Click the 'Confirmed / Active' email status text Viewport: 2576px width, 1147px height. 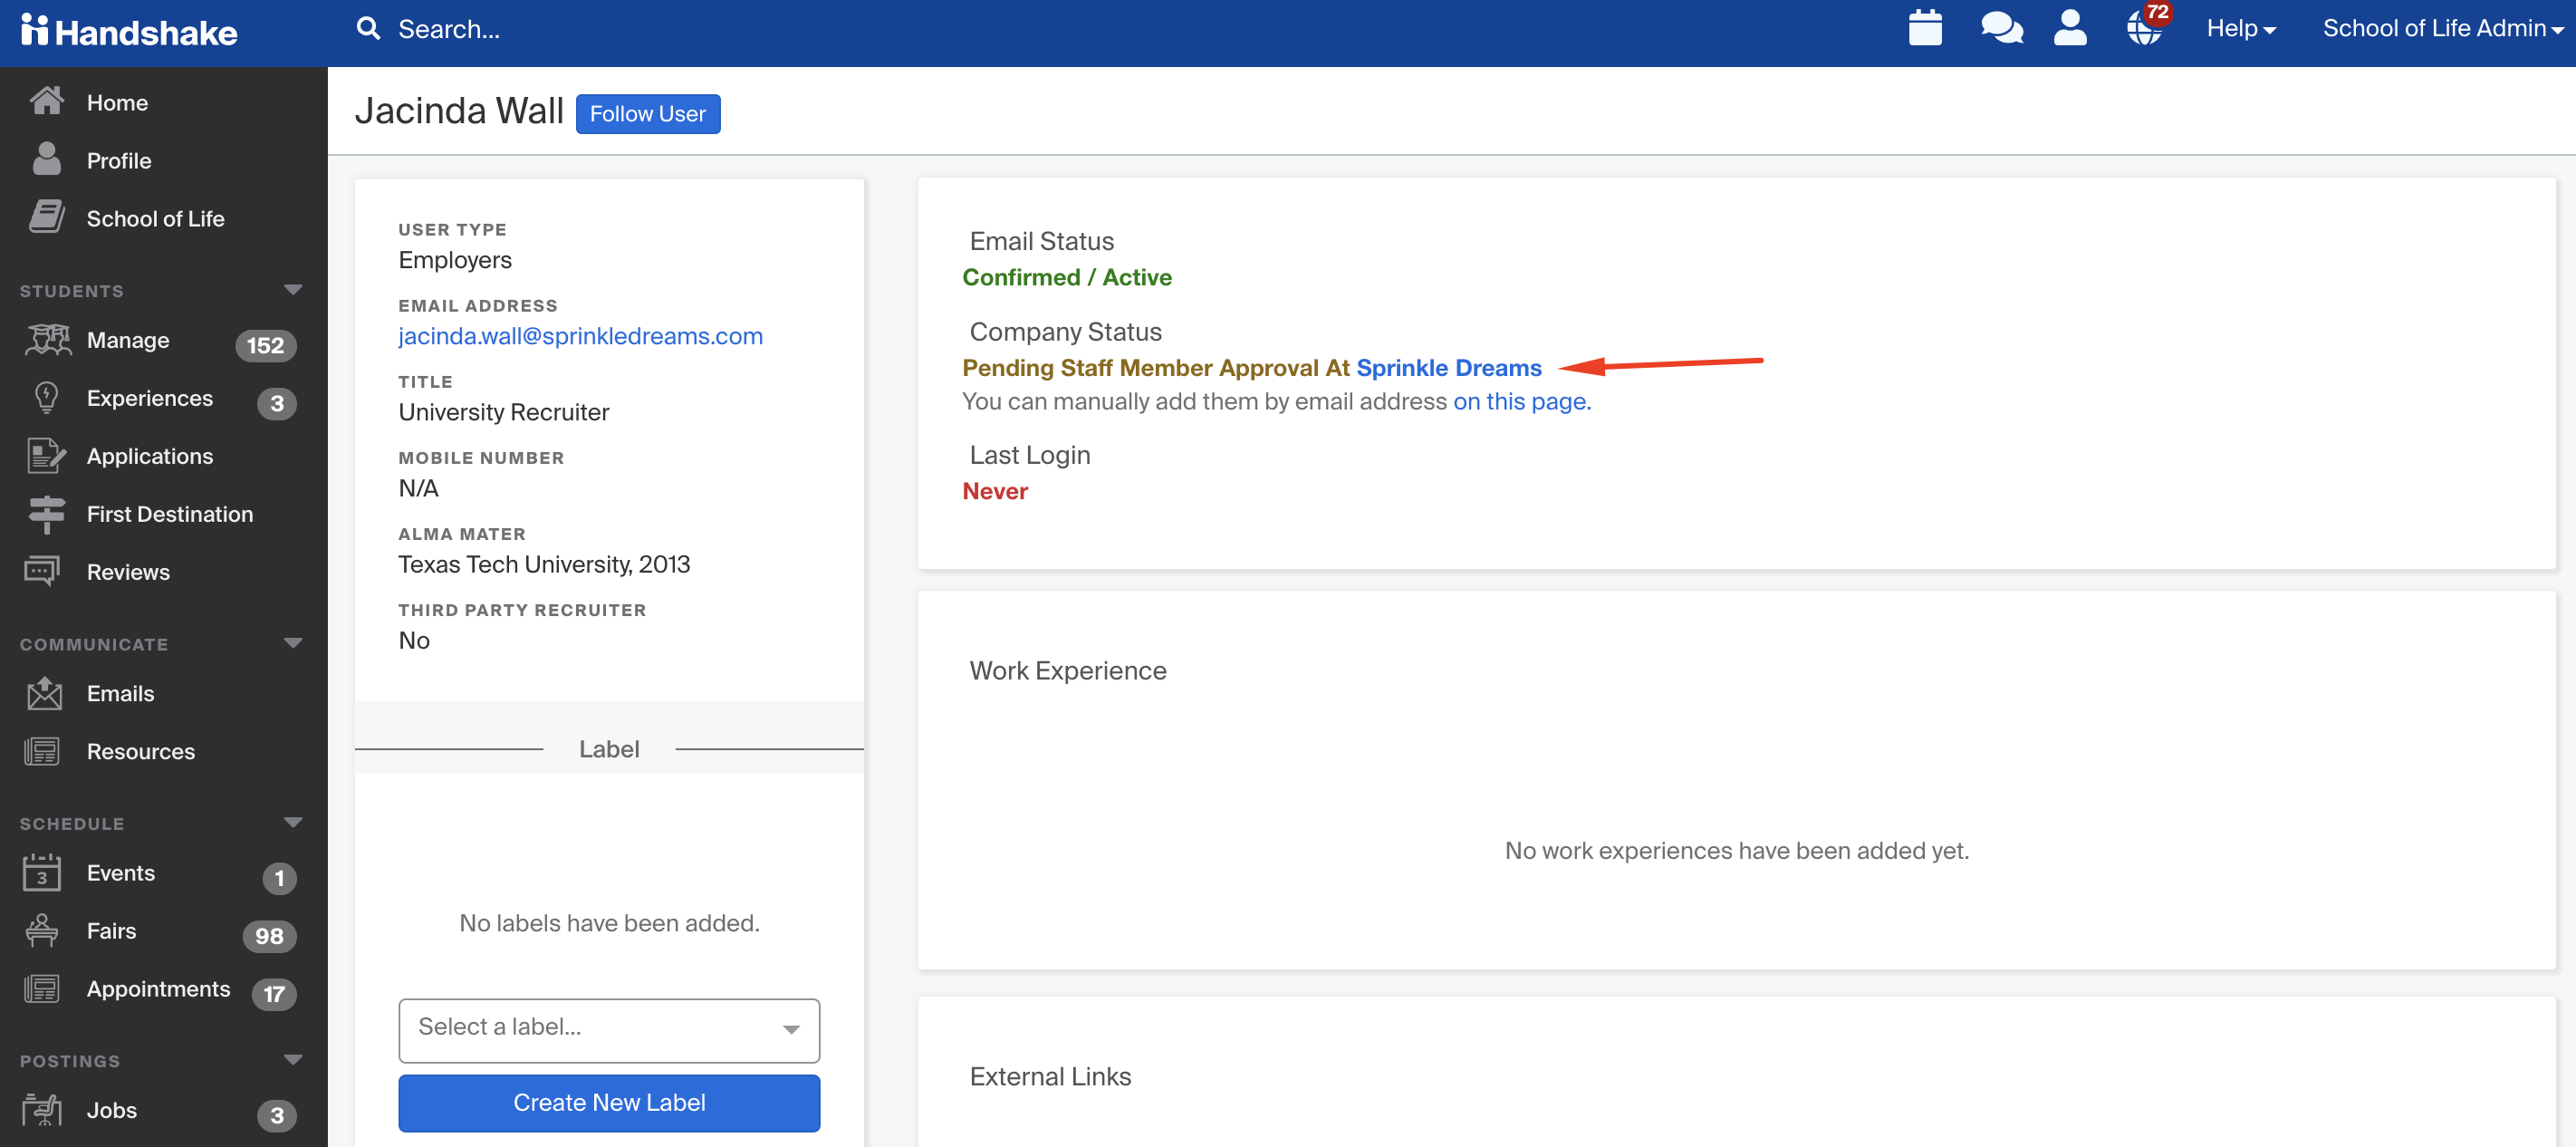point(1067,277)
